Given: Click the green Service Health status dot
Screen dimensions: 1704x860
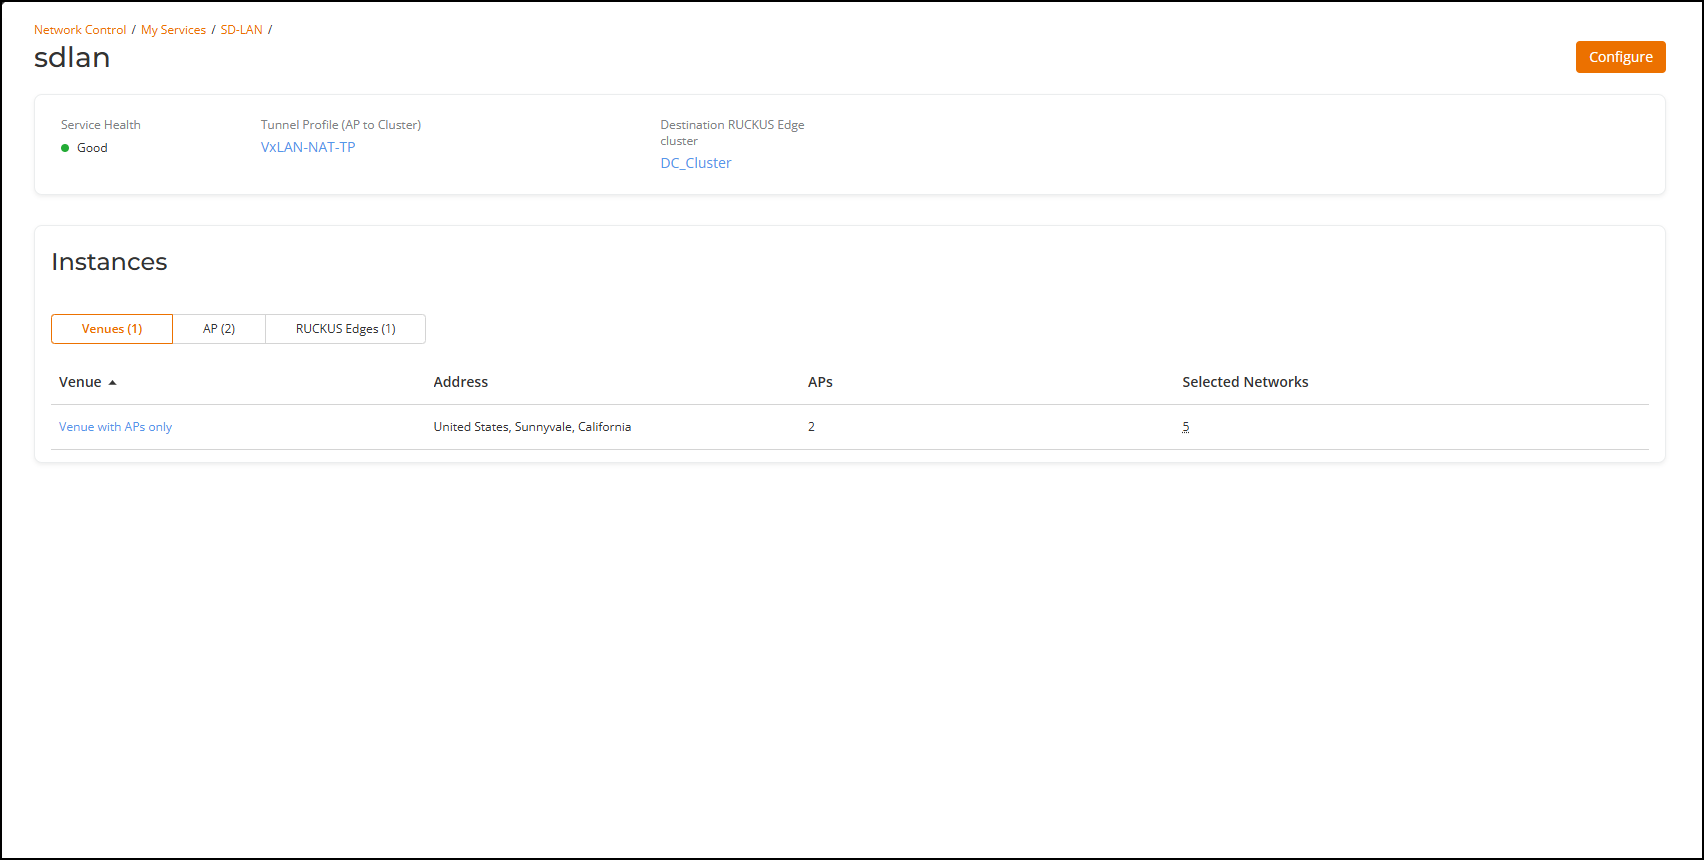Looking at the screenshot, I should pos(66,148).
